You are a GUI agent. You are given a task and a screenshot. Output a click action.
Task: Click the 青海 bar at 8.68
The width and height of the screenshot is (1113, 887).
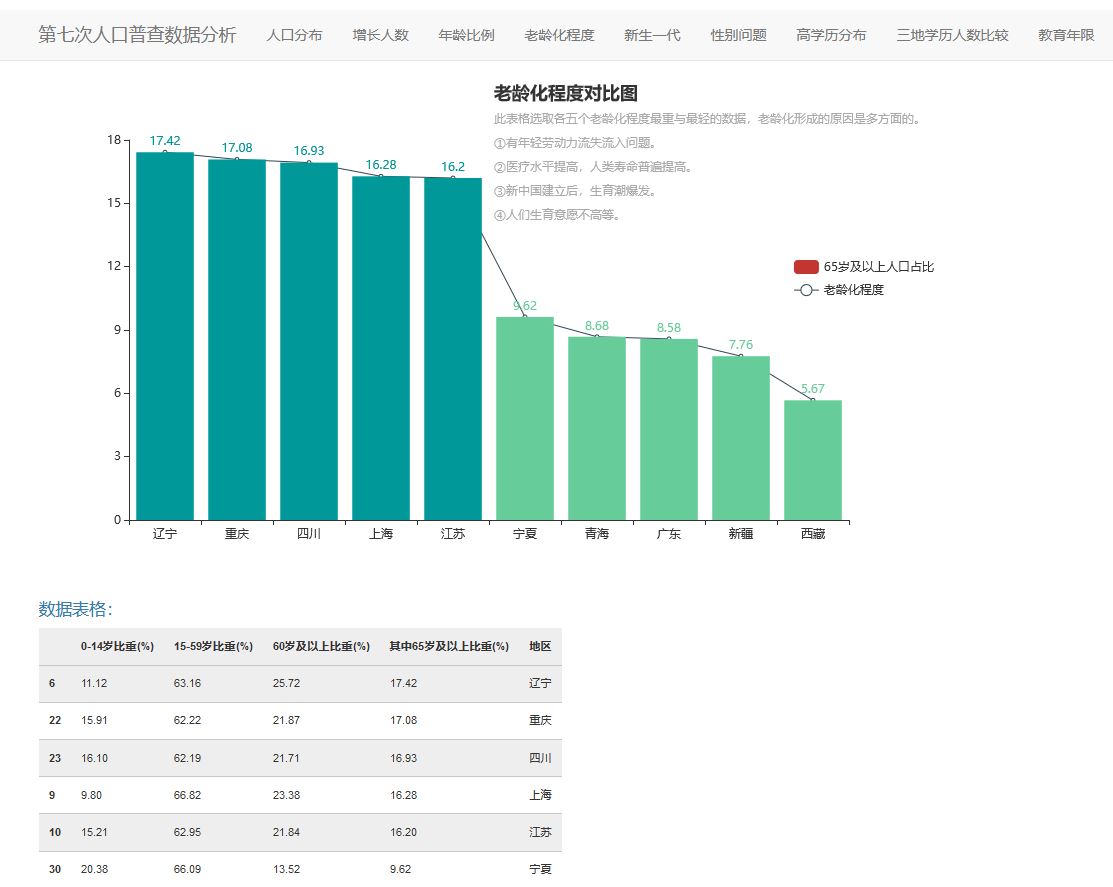(597, 428)
